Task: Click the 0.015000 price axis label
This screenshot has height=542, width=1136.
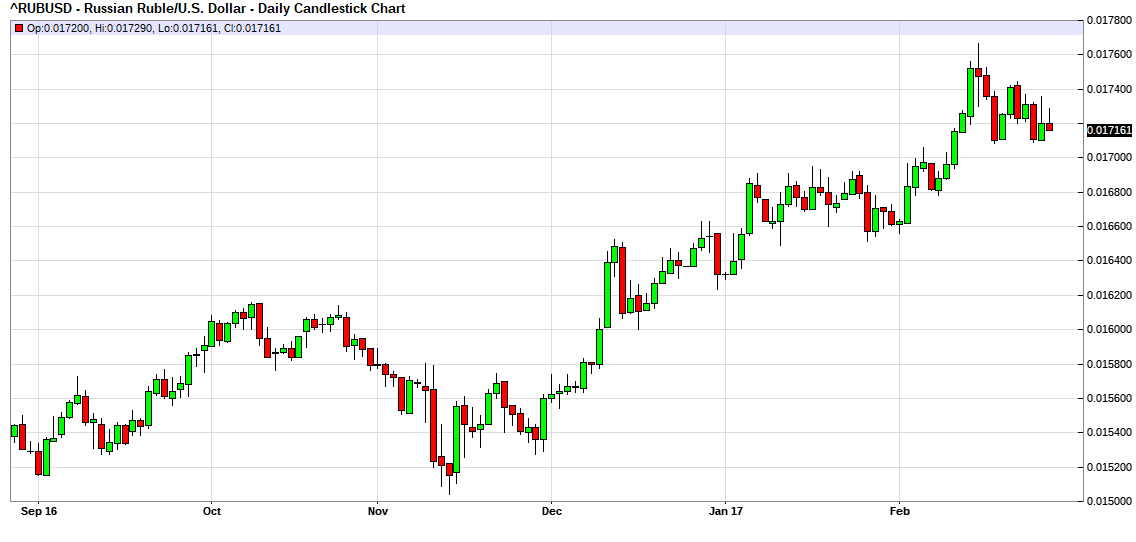Action: 1110,501
